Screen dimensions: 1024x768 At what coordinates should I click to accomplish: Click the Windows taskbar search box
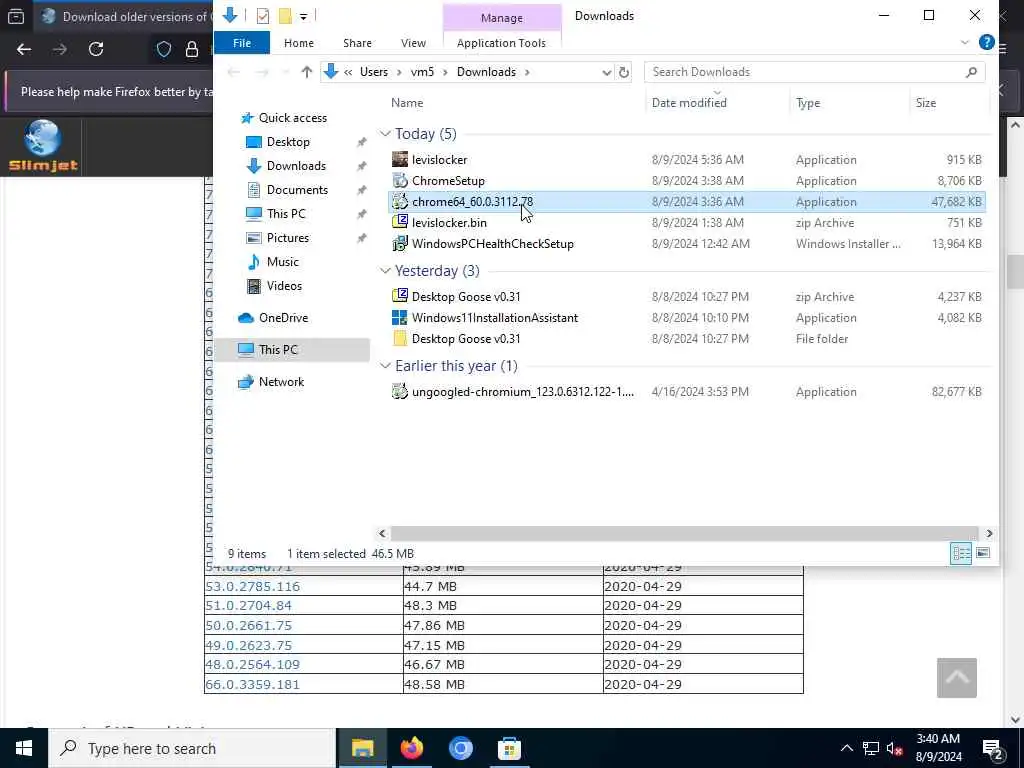(193, 748)
